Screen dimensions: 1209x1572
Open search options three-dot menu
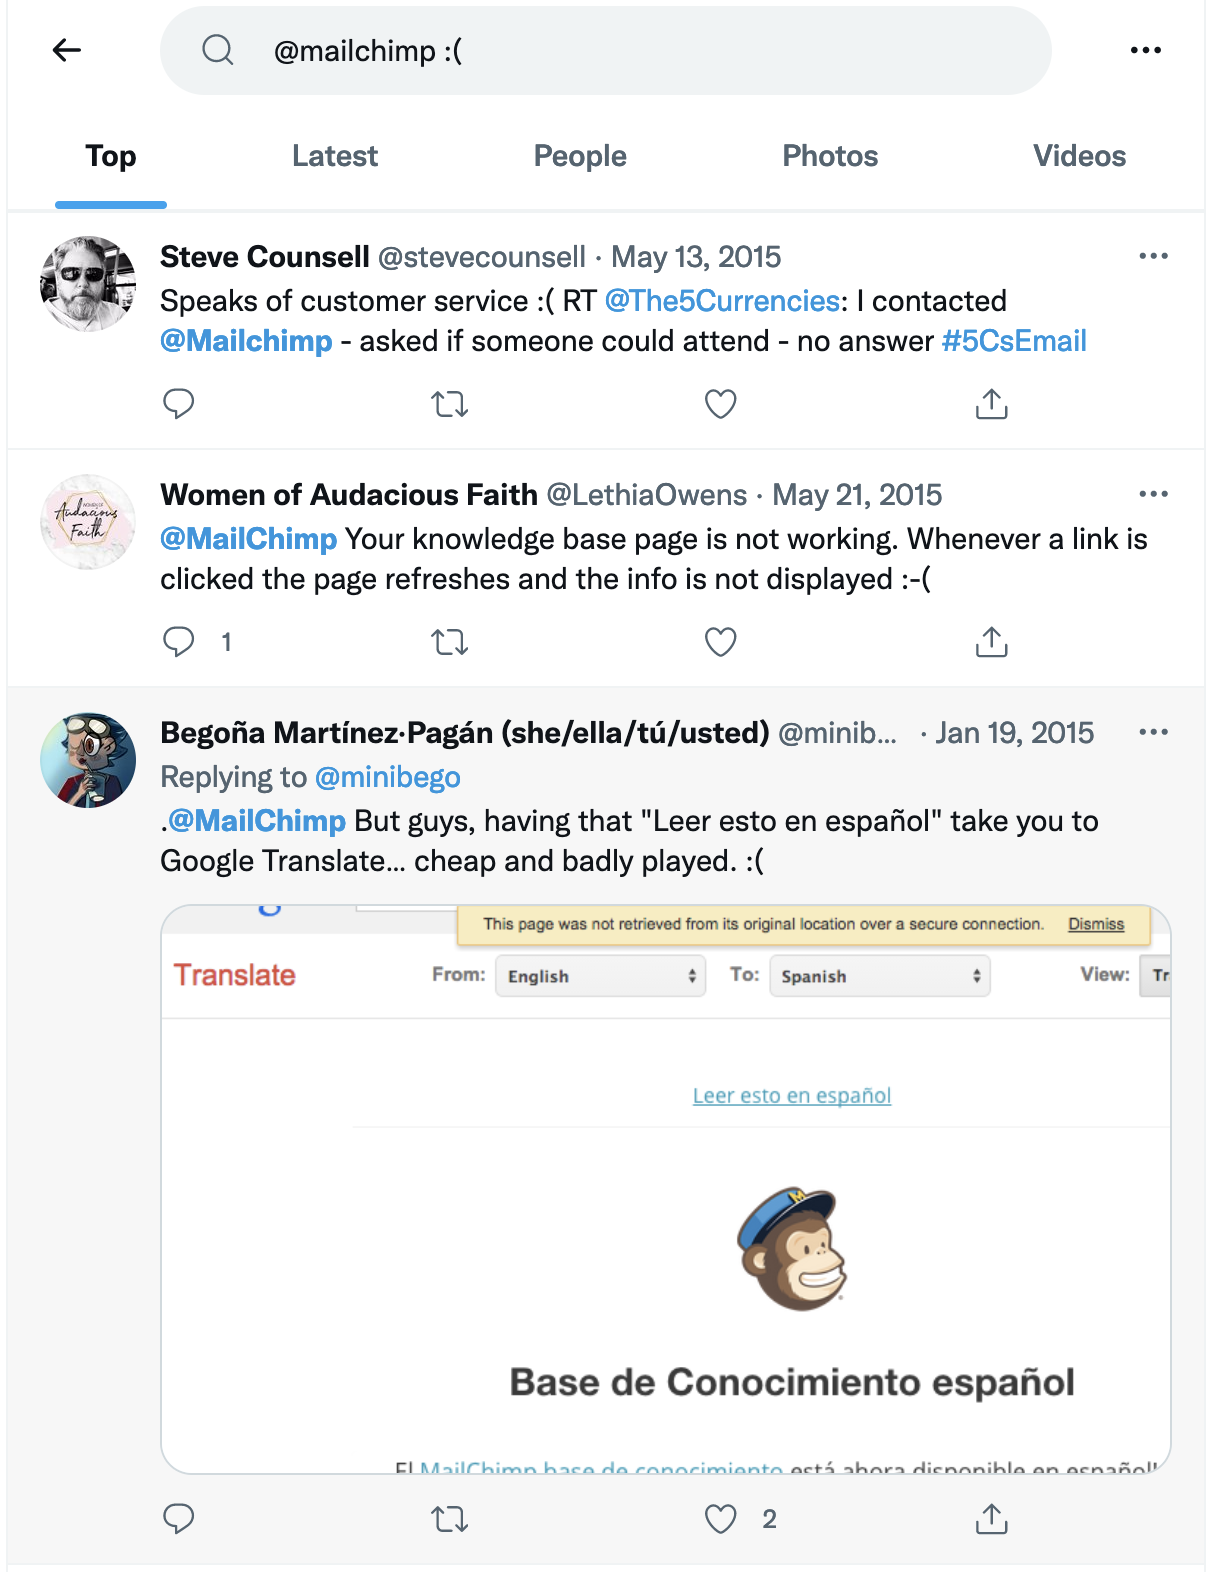(x=1145, y=50)
